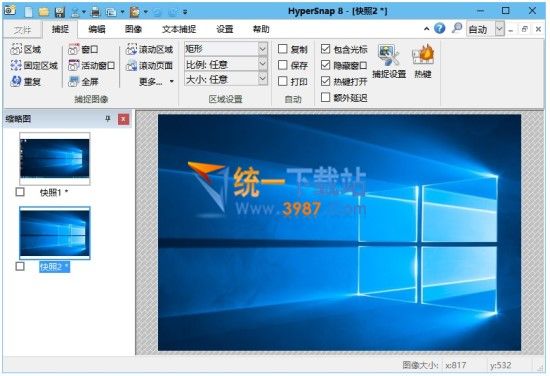The height and width of the screenshot is (376, 550).
Task: Select the 快照1 thumbnail image
Action: pos(55,159)
